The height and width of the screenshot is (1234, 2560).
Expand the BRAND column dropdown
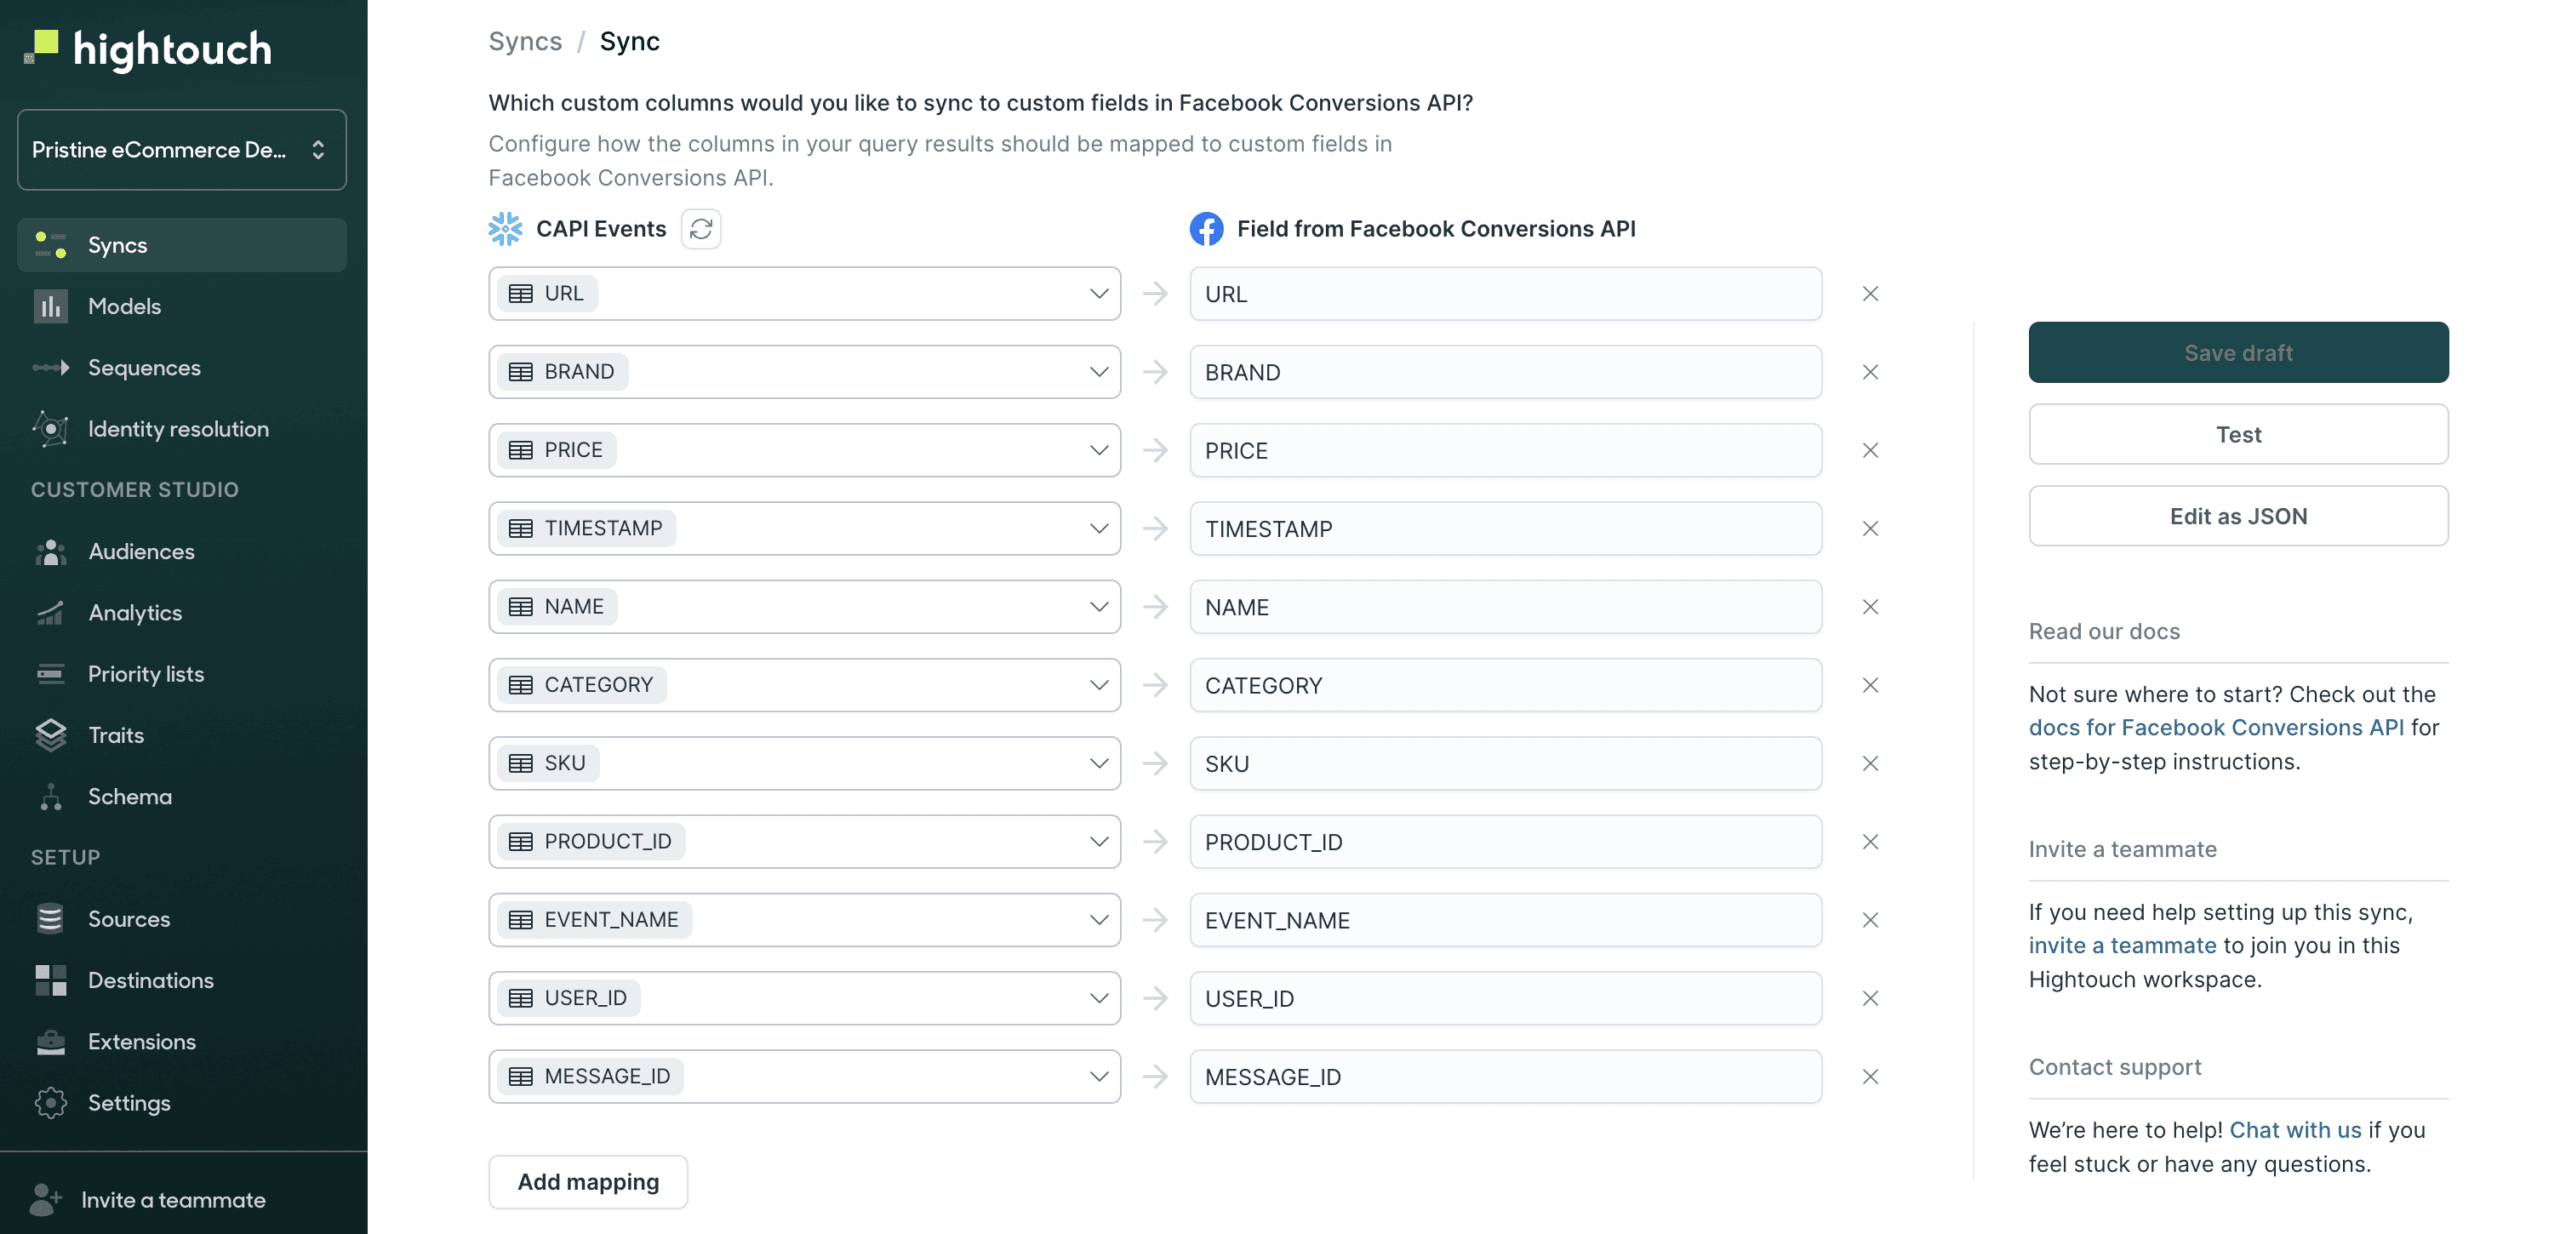(x=1098, y=372)
